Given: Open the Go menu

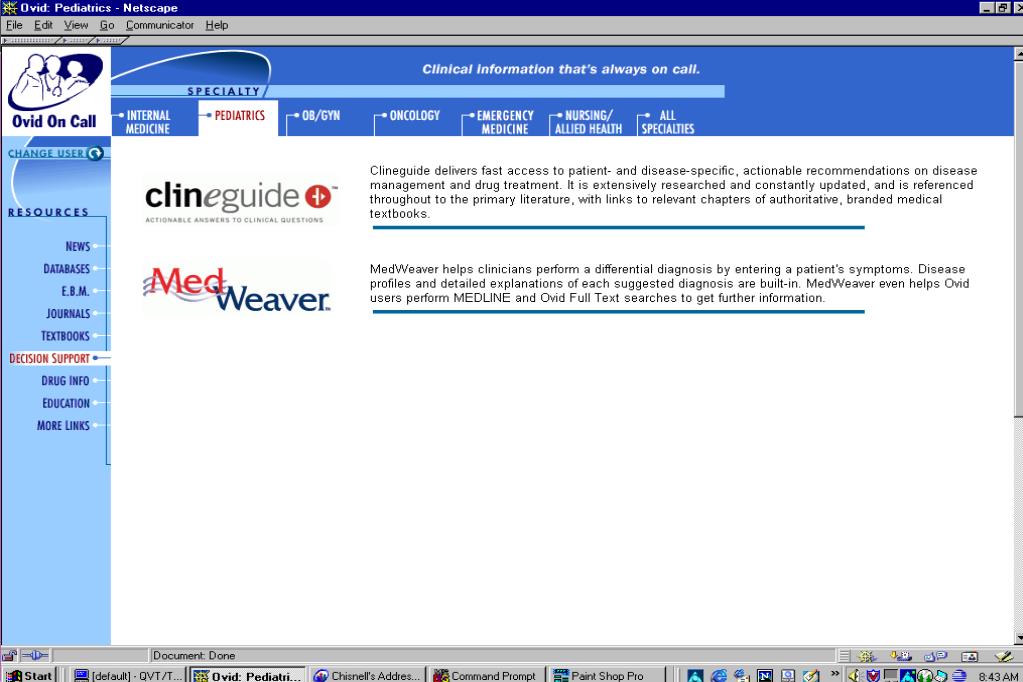Looking at the screenshot, I should pyautogui.click(x=107, y=25).
